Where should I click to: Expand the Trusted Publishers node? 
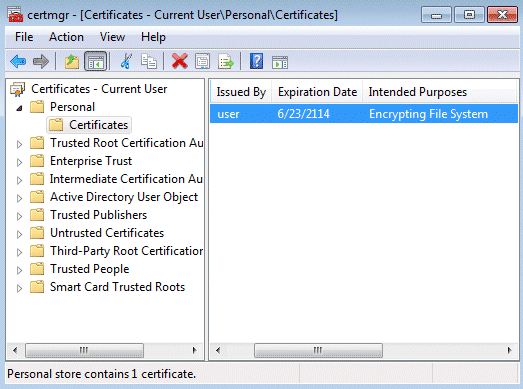pos(19,216)
